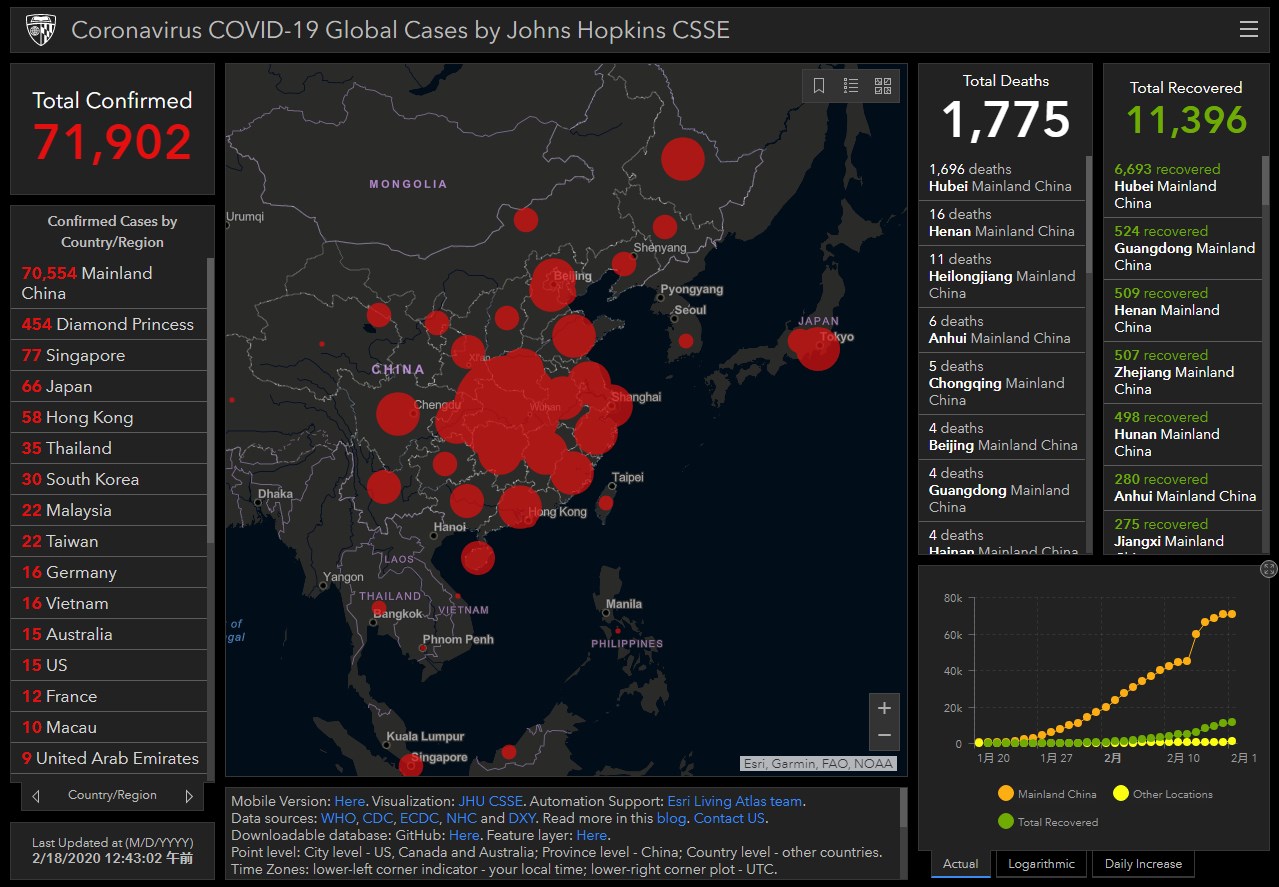The height and width of the screenshot is (887, 1279).
Task: Select the South Korea row
Action: point(109,479)
